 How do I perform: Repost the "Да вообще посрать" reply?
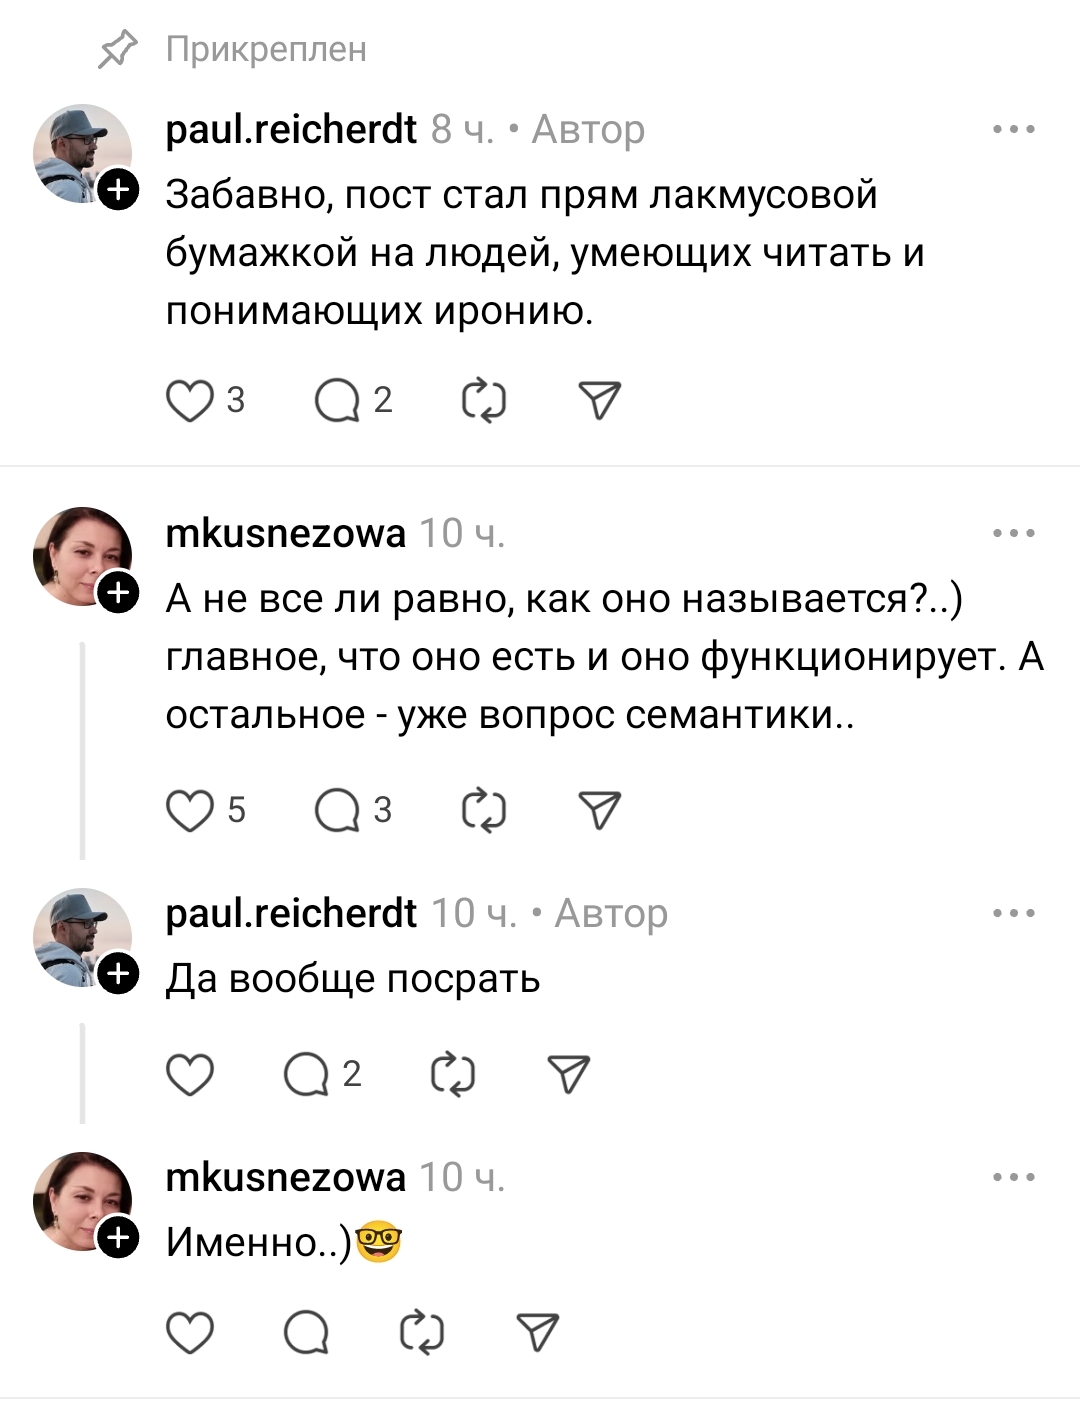452,1075
